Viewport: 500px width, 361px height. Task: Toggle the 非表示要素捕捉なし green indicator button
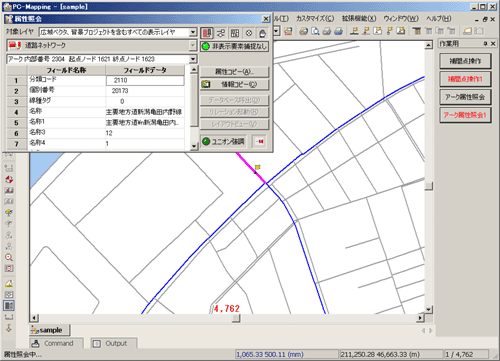234,46
